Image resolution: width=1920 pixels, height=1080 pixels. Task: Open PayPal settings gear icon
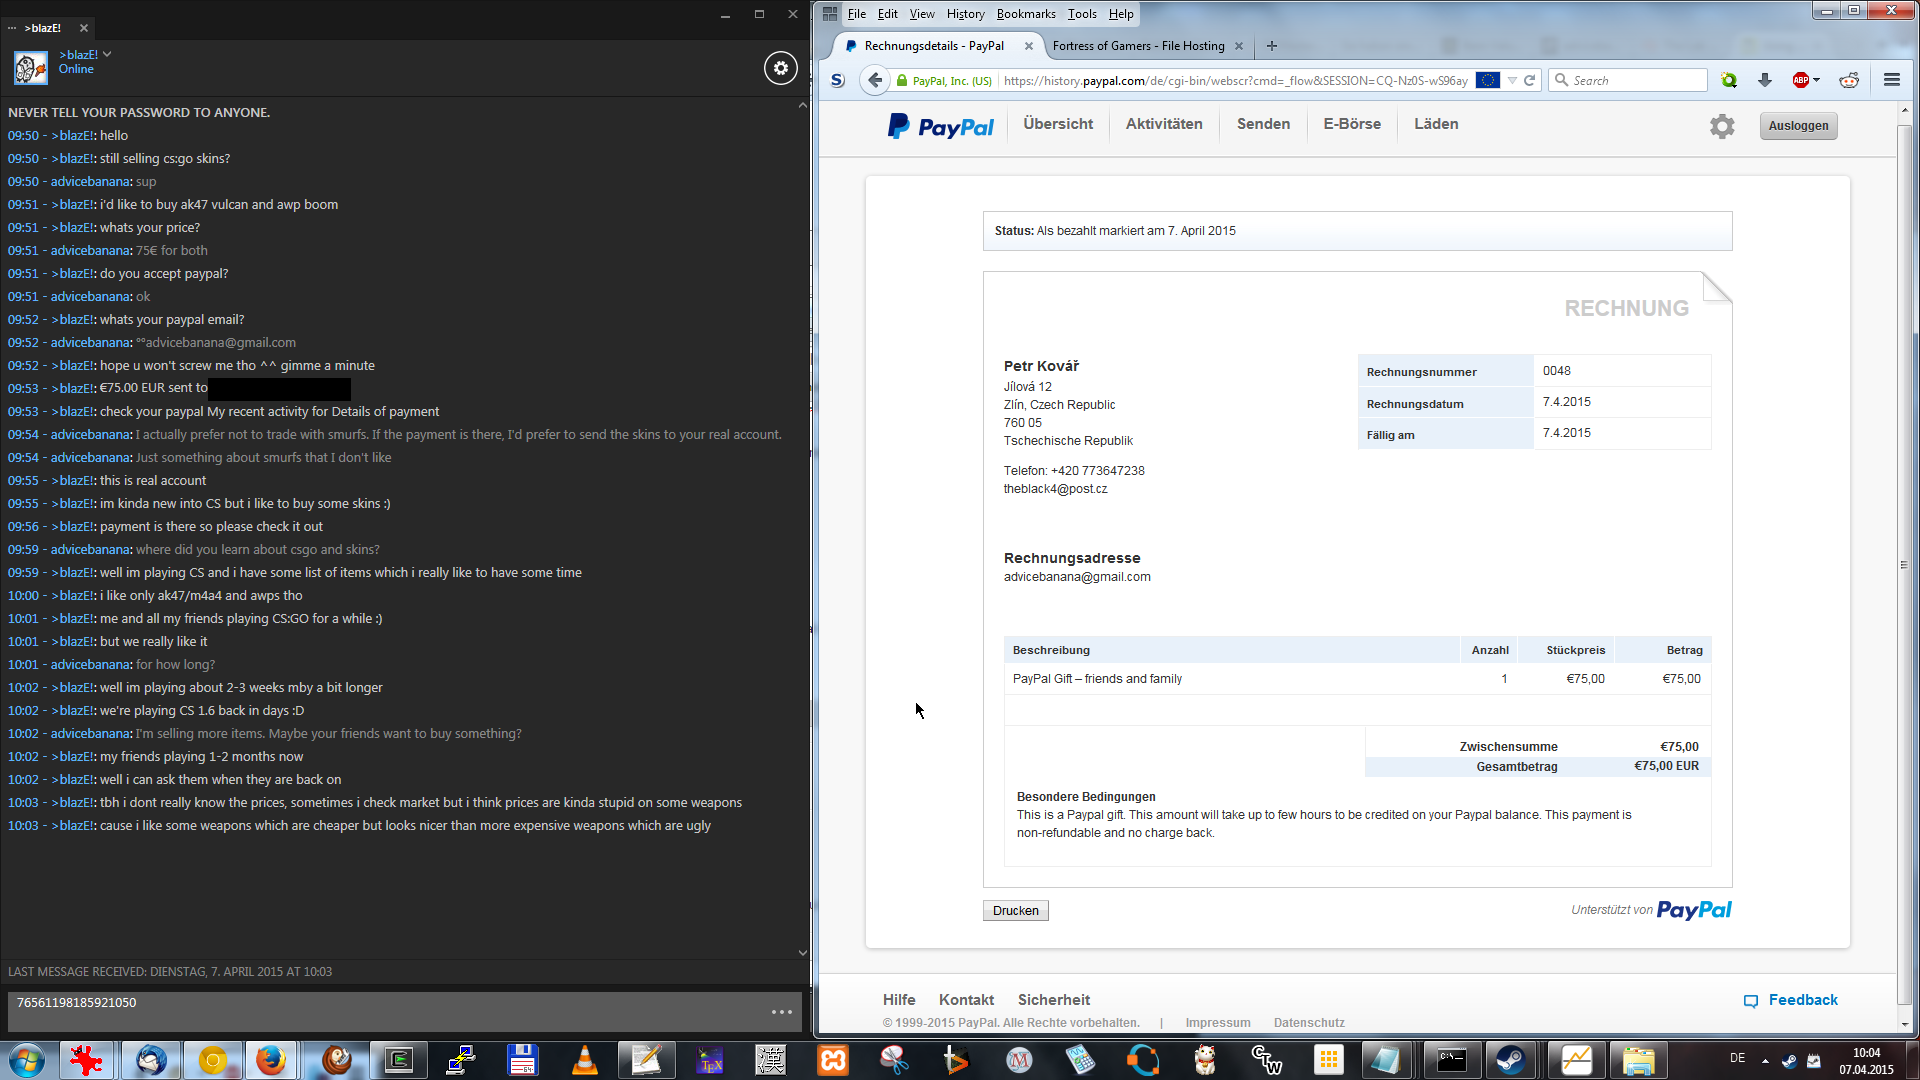[x=1722, y=126]
